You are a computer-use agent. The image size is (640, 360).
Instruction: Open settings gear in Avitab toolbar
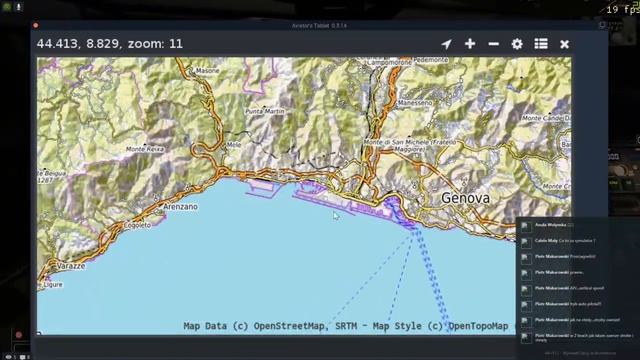click(517, 44)
